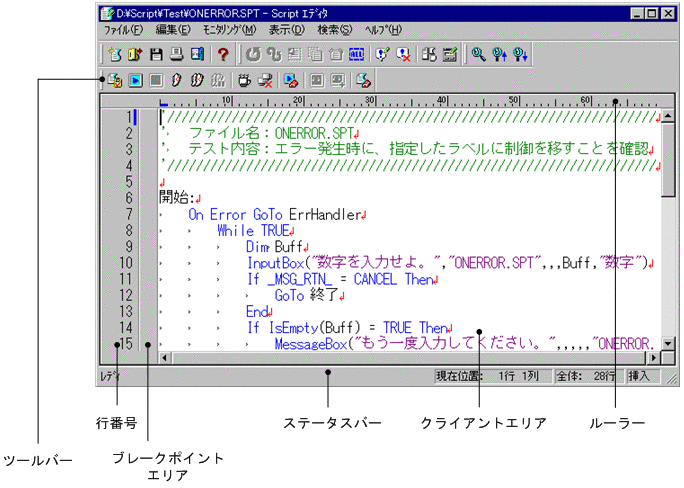The image size is (684, 488).
Task: Click the undo curved arrow icon
Action: point(253,55)
